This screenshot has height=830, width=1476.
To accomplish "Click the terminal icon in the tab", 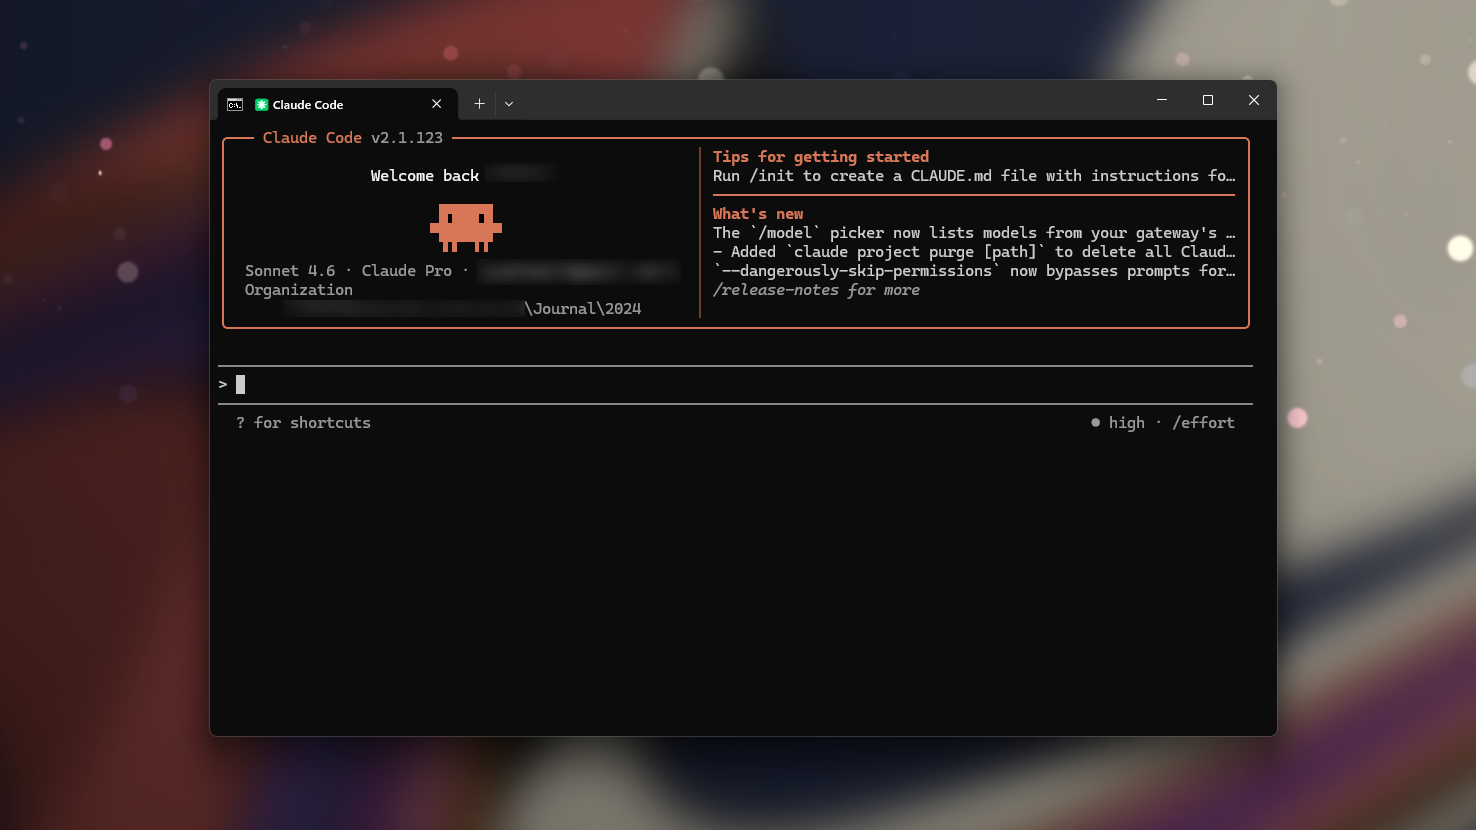I will tap(235, 104).
